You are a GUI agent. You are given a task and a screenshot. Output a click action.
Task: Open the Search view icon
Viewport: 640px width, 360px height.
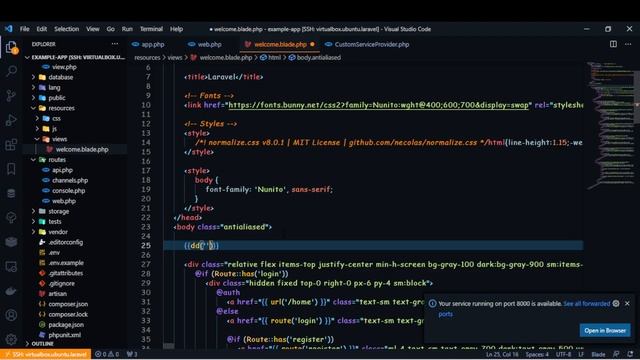(11, 71)
